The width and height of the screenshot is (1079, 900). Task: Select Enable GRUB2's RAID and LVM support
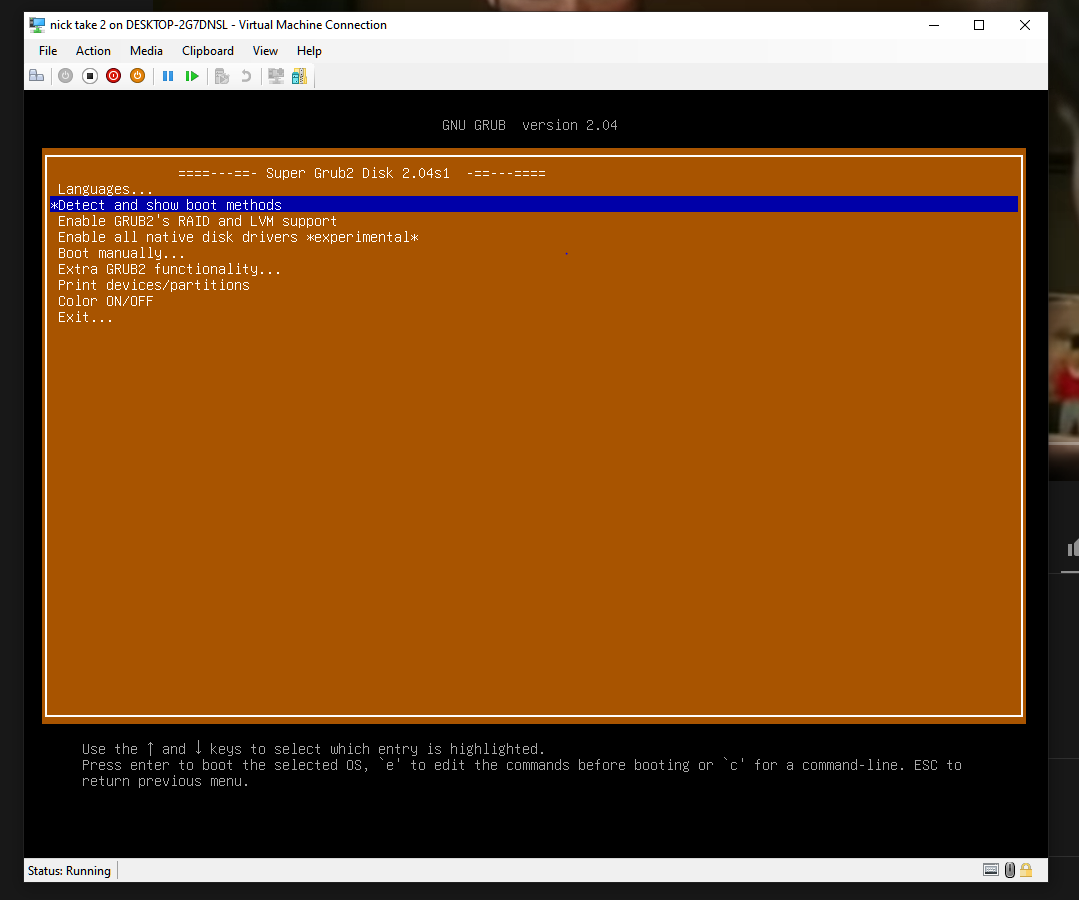(x=534, y=221)
